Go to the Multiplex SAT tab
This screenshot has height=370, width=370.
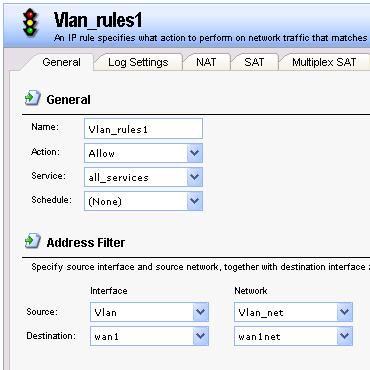coord(324,62)
